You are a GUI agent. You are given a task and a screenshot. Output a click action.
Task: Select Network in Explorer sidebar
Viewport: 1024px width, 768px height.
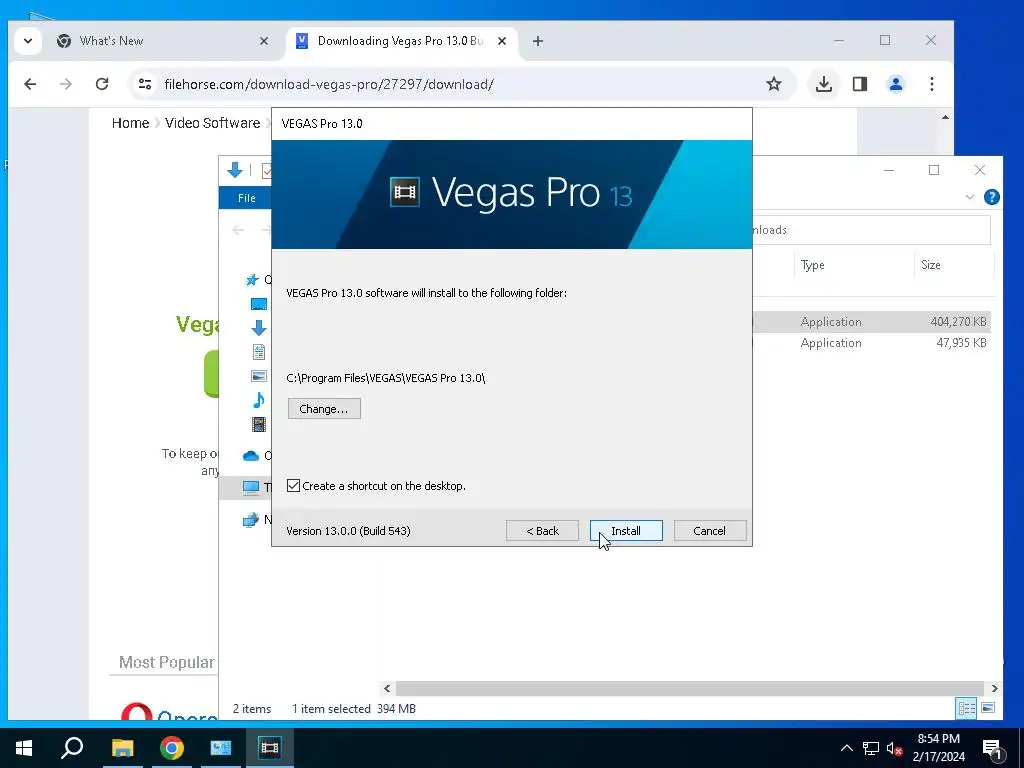click(x=251, y=520)
